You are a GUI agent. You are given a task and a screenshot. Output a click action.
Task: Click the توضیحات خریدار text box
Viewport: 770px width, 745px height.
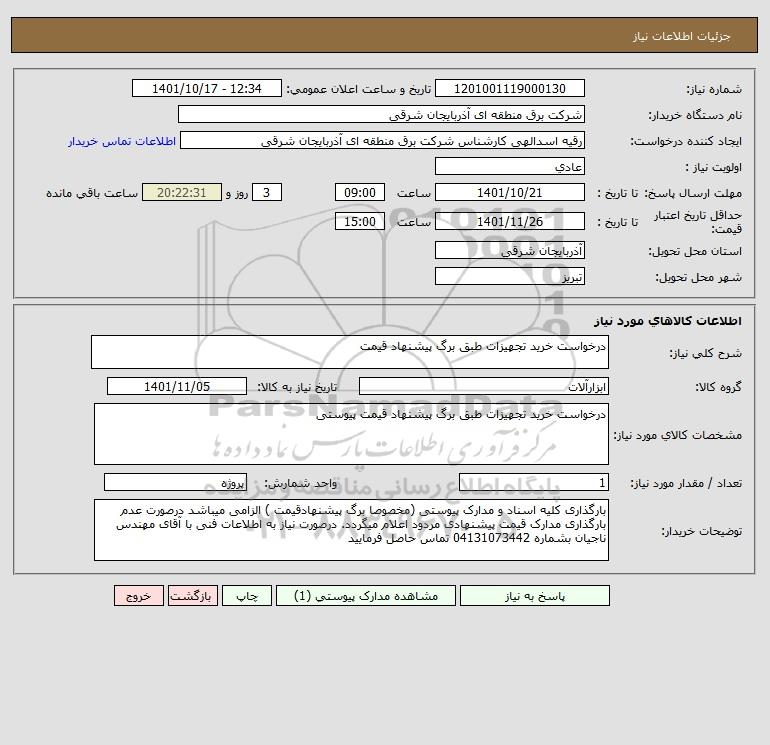[351, 530]
